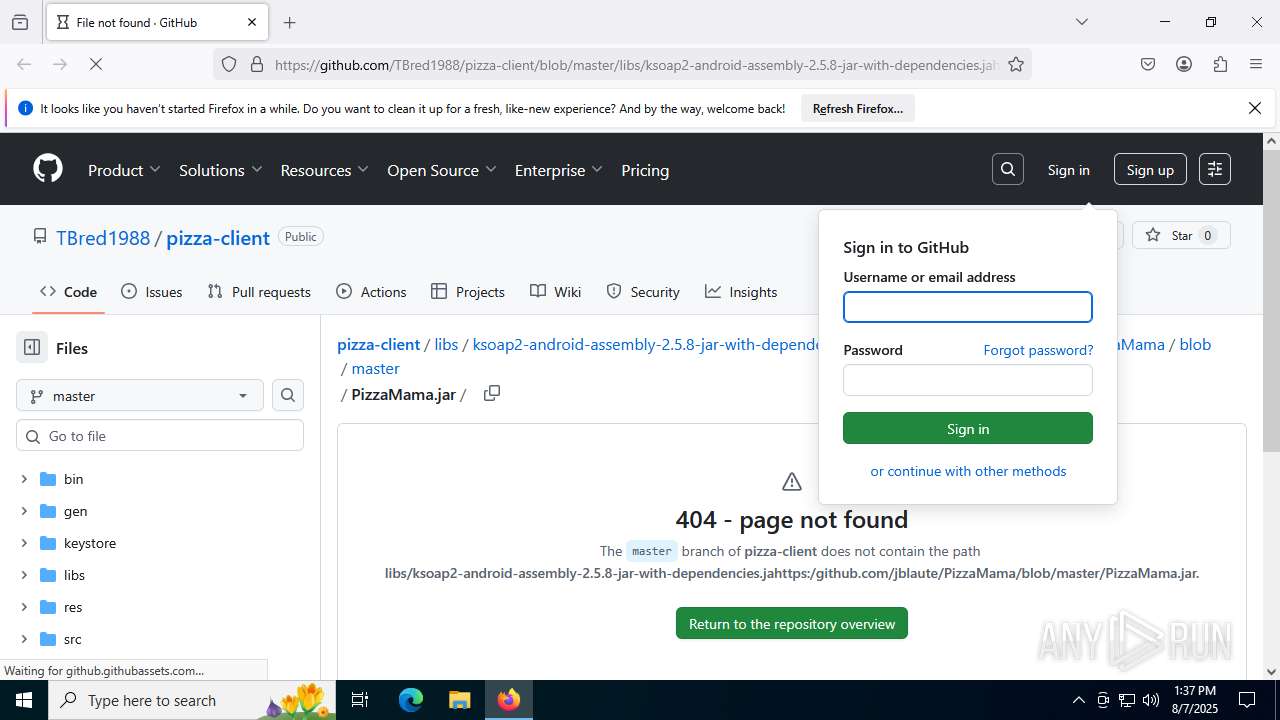Open the Security tab
The image size is (1280, 720).
point(643,292)
